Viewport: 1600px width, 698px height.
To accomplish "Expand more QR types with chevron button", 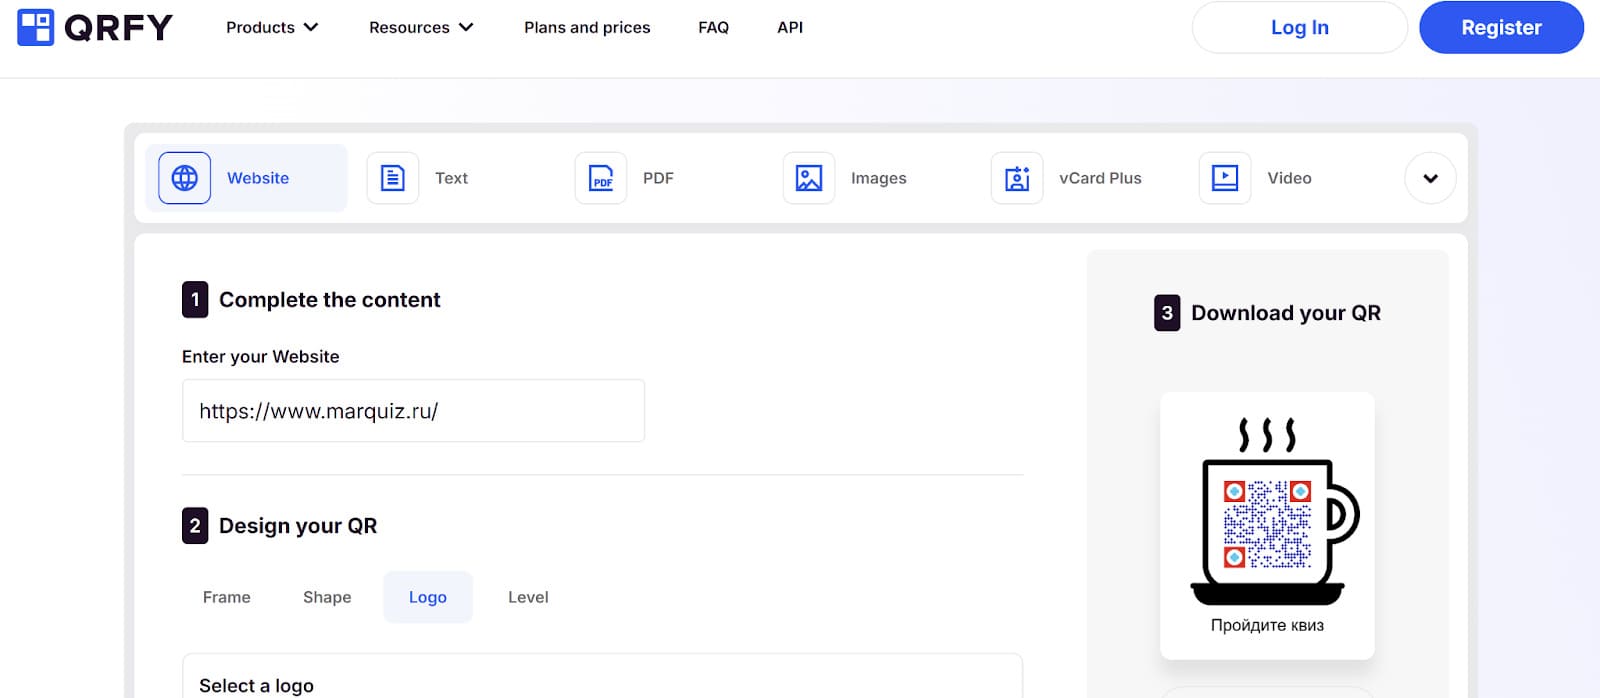I will (x=1430, y=178).
